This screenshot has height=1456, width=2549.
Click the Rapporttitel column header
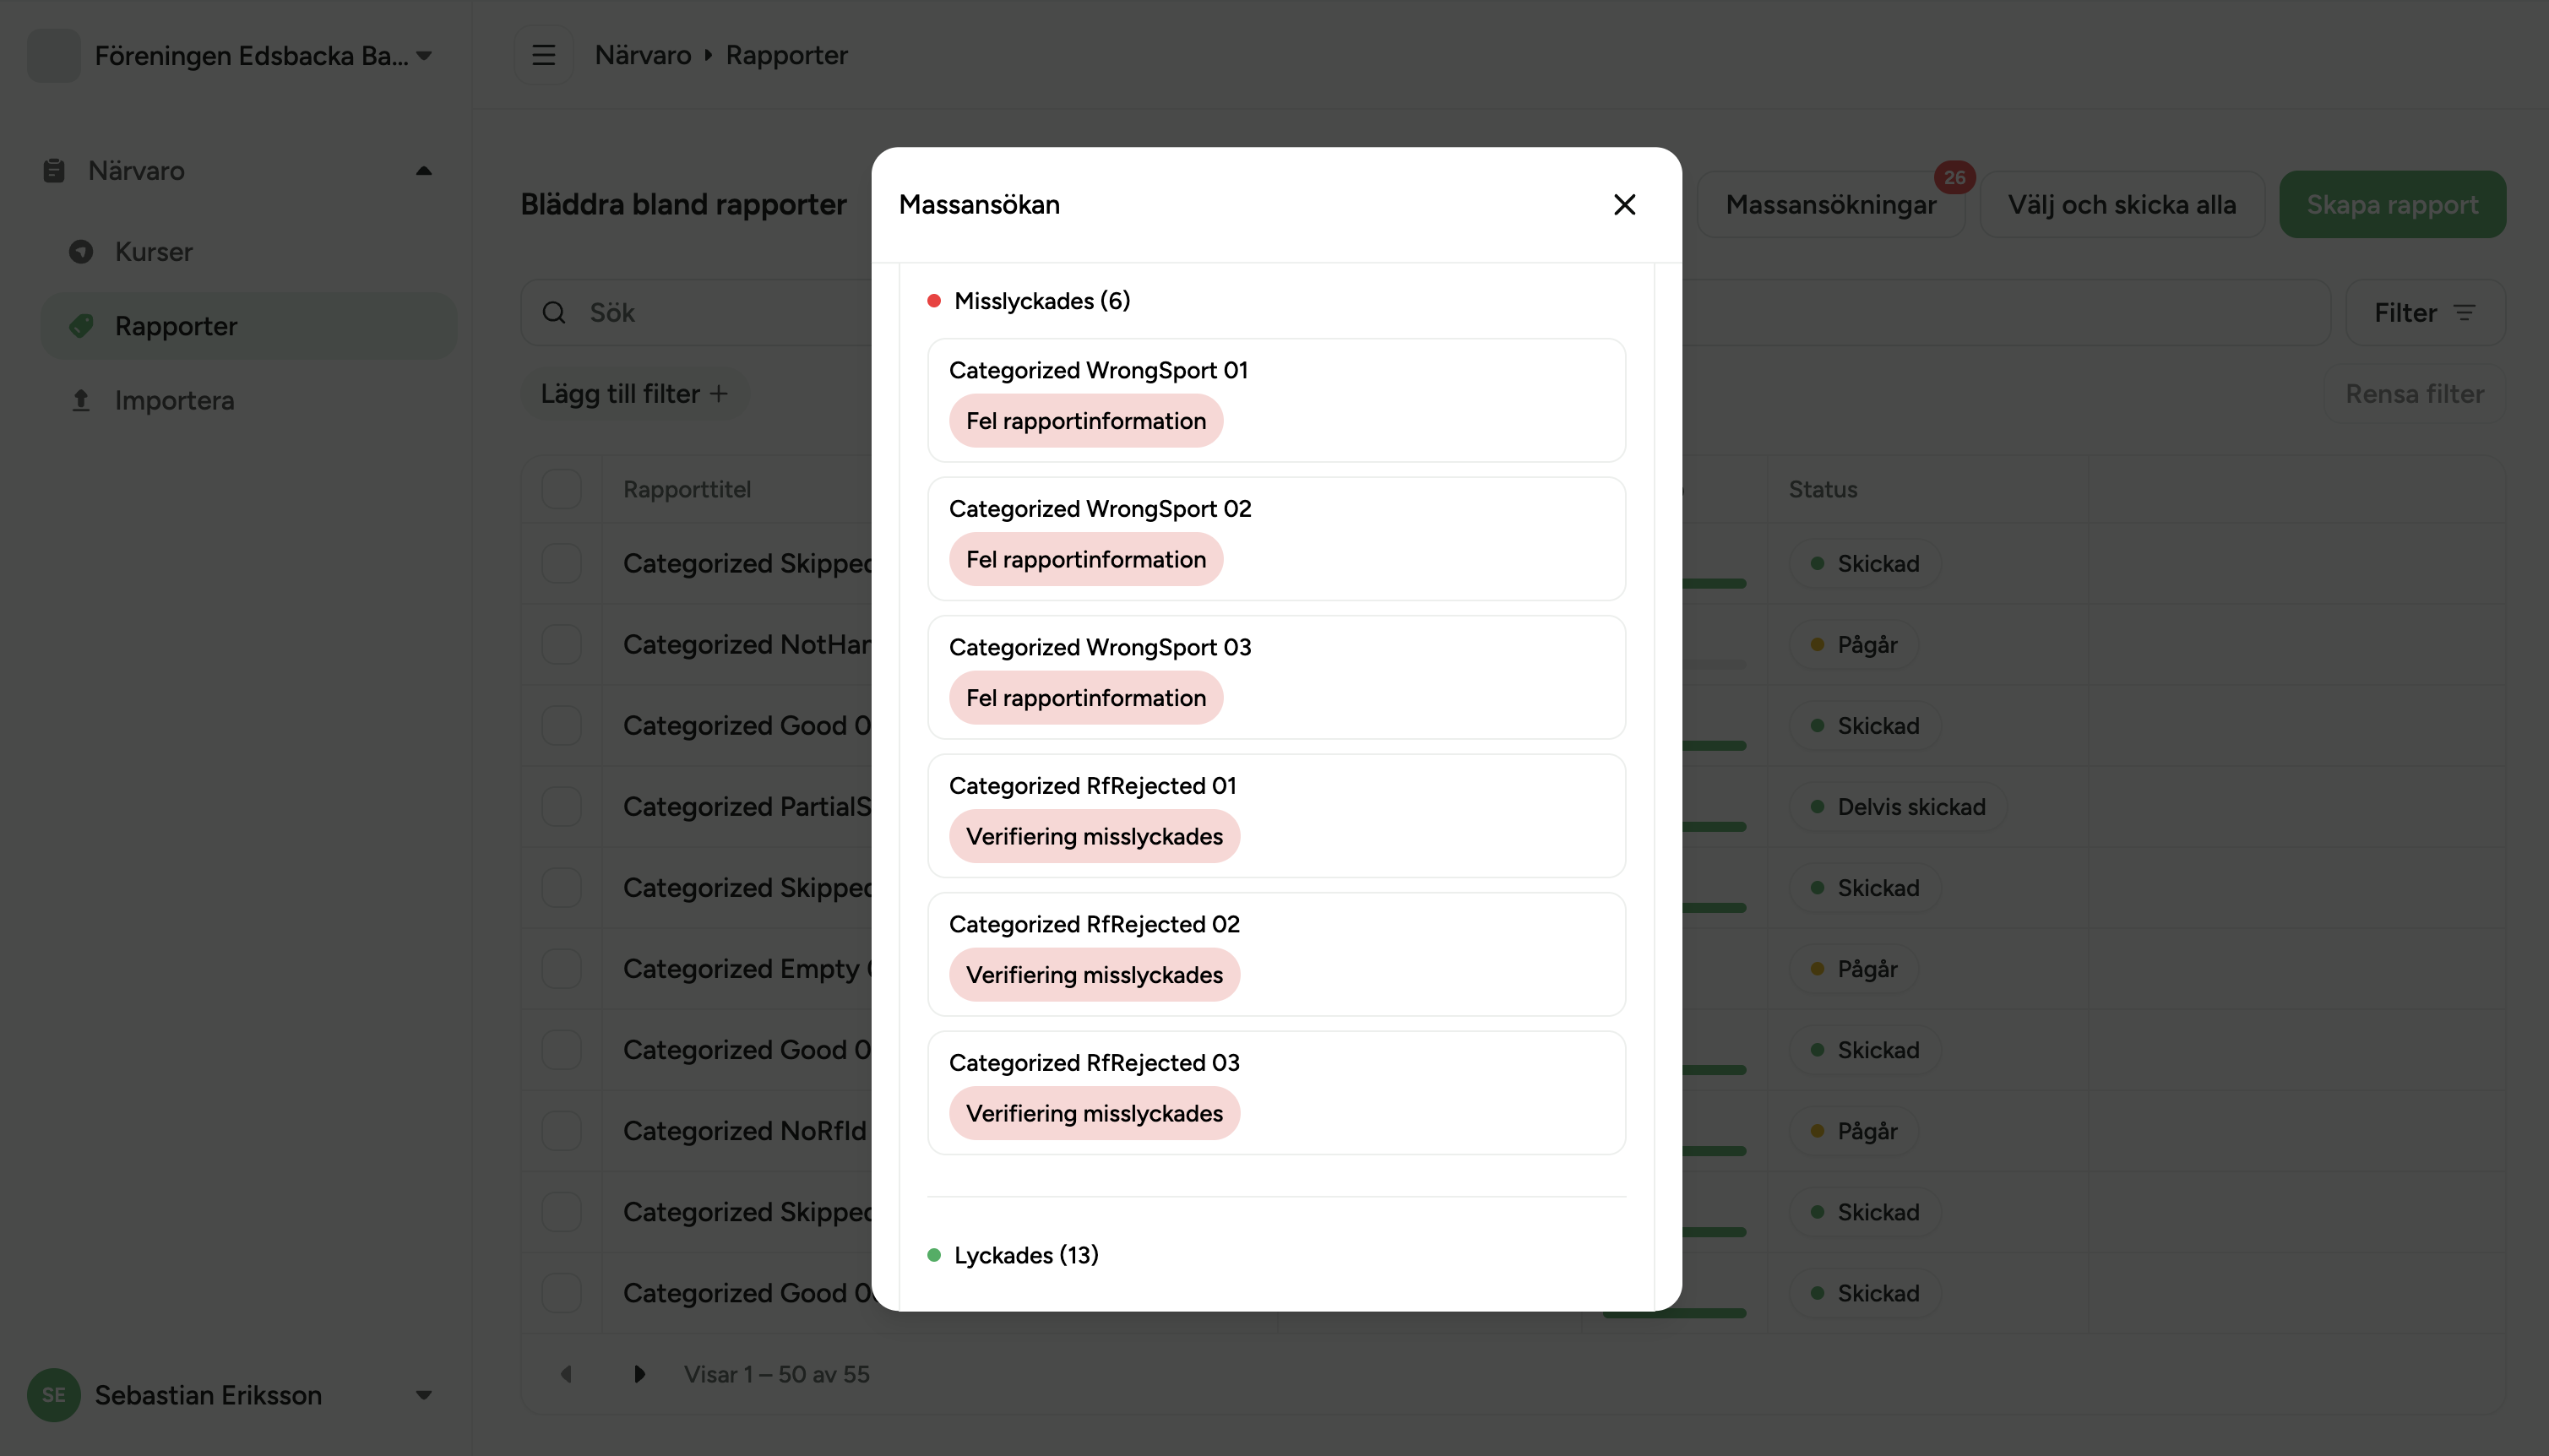pyautogui.click(x=687, y=489)
